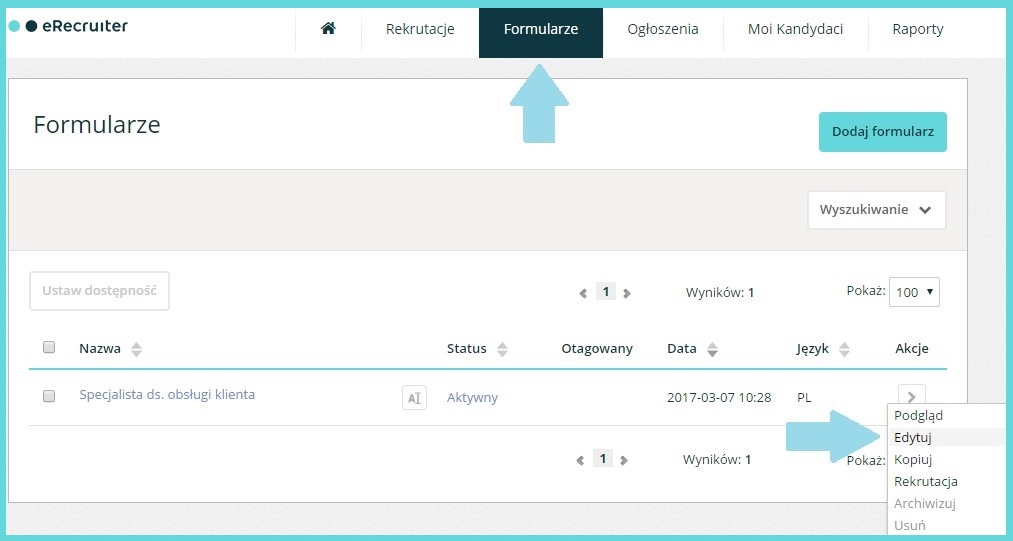This screenshot has height=541, width=1013.
Task: Click page number 1 in top pagination
Action: point(605,292)
